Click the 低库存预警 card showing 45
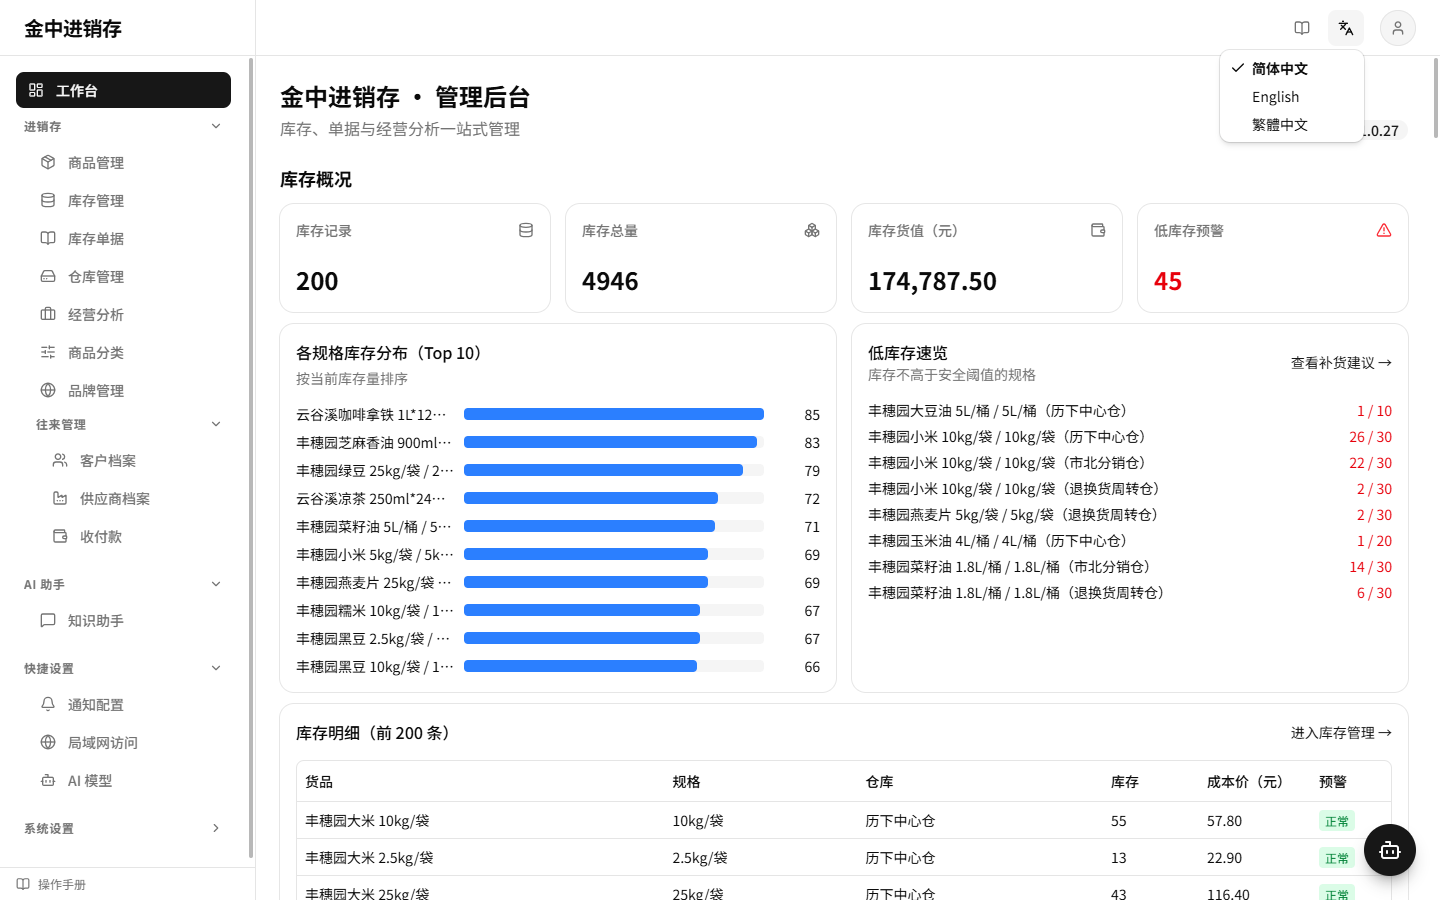Image resolution: width=1440 pixels, height=900 pixels. click(x=1272, y=258)
